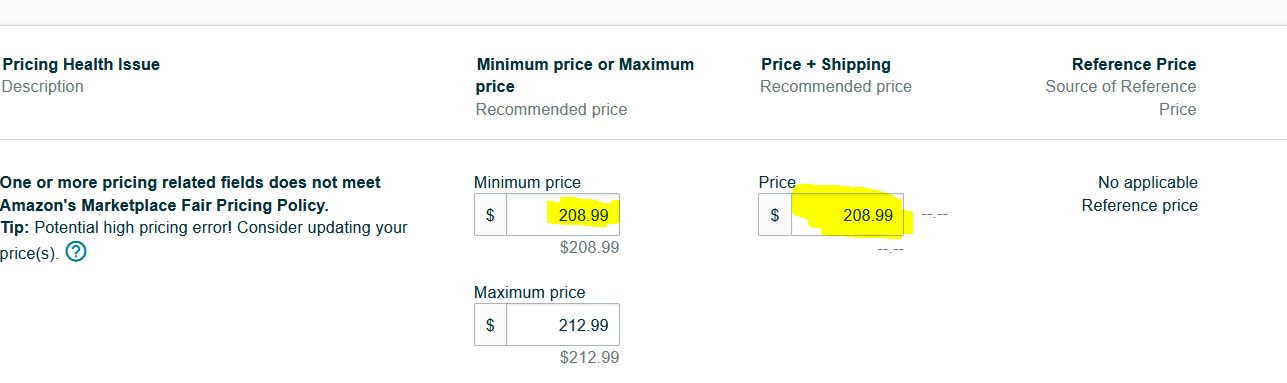Click the dashes shipping value beside Price

click(934, 215)
